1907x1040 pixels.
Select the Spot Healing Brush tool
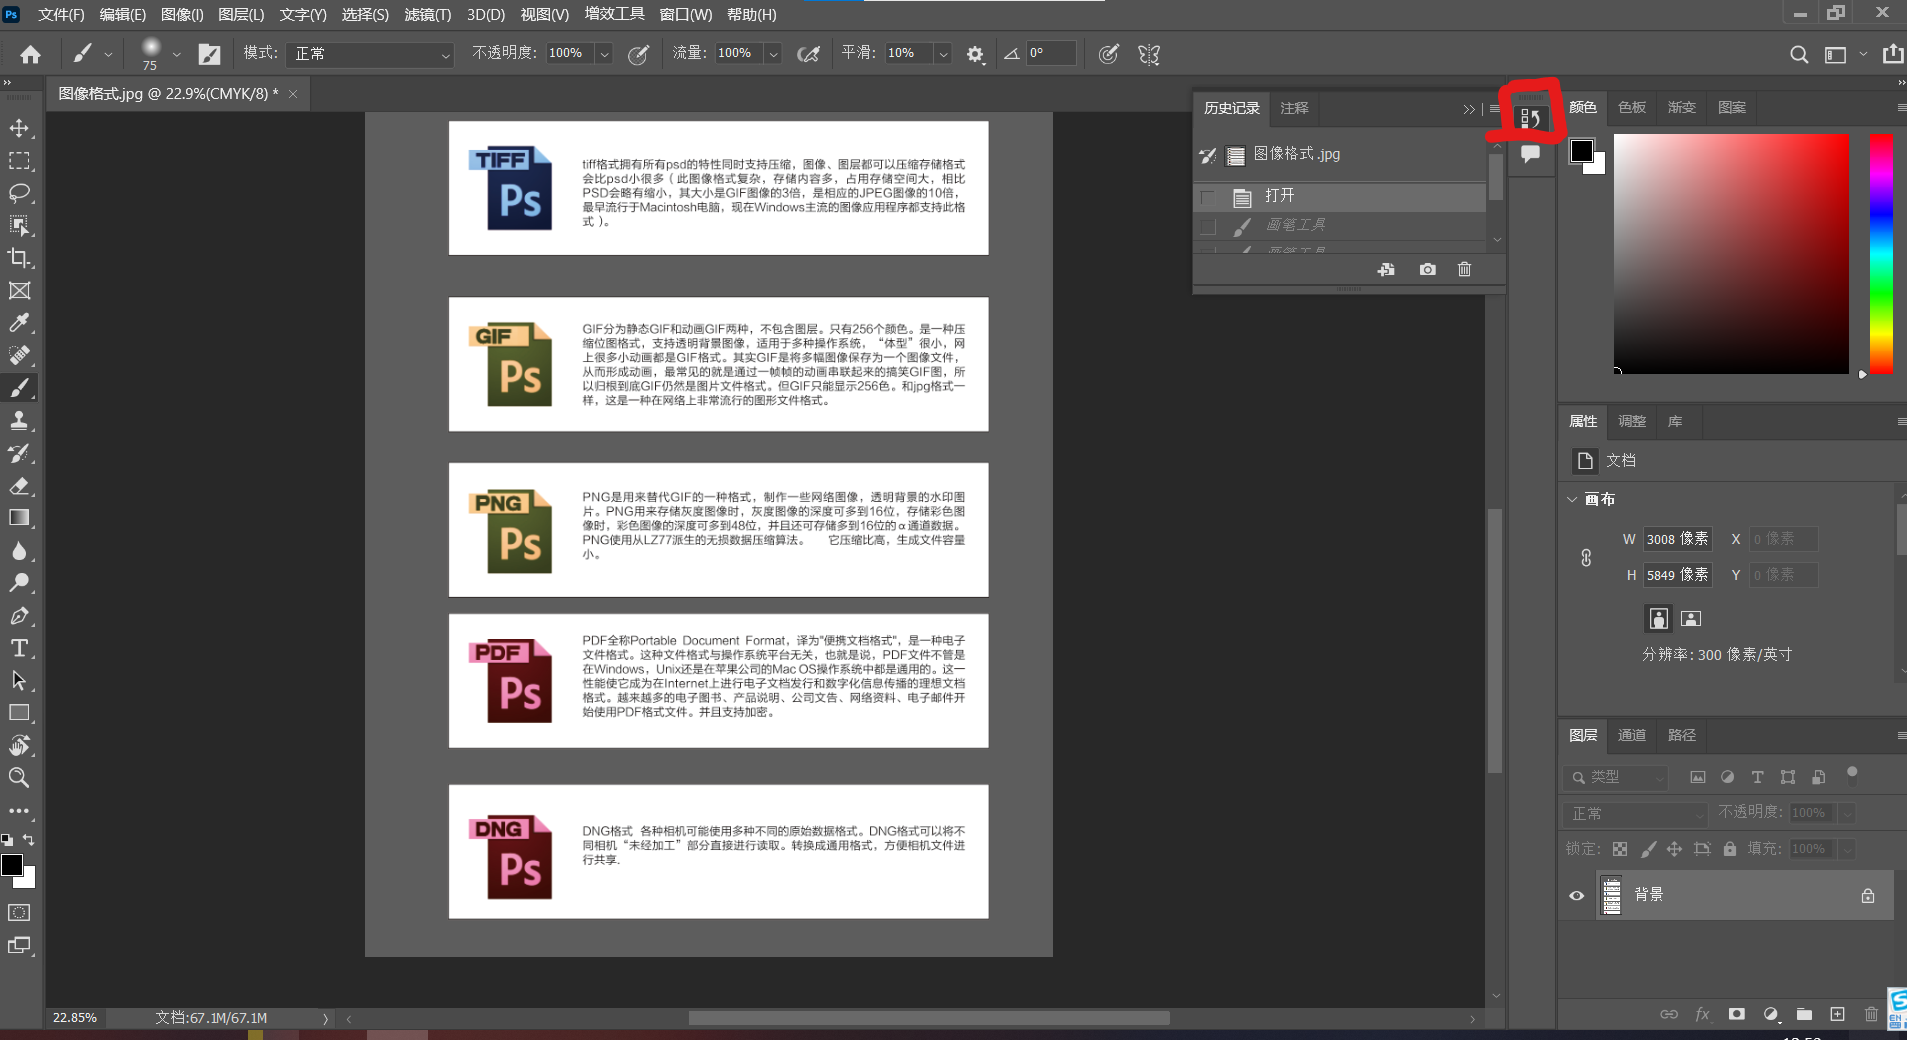click(x=19, y=356)
